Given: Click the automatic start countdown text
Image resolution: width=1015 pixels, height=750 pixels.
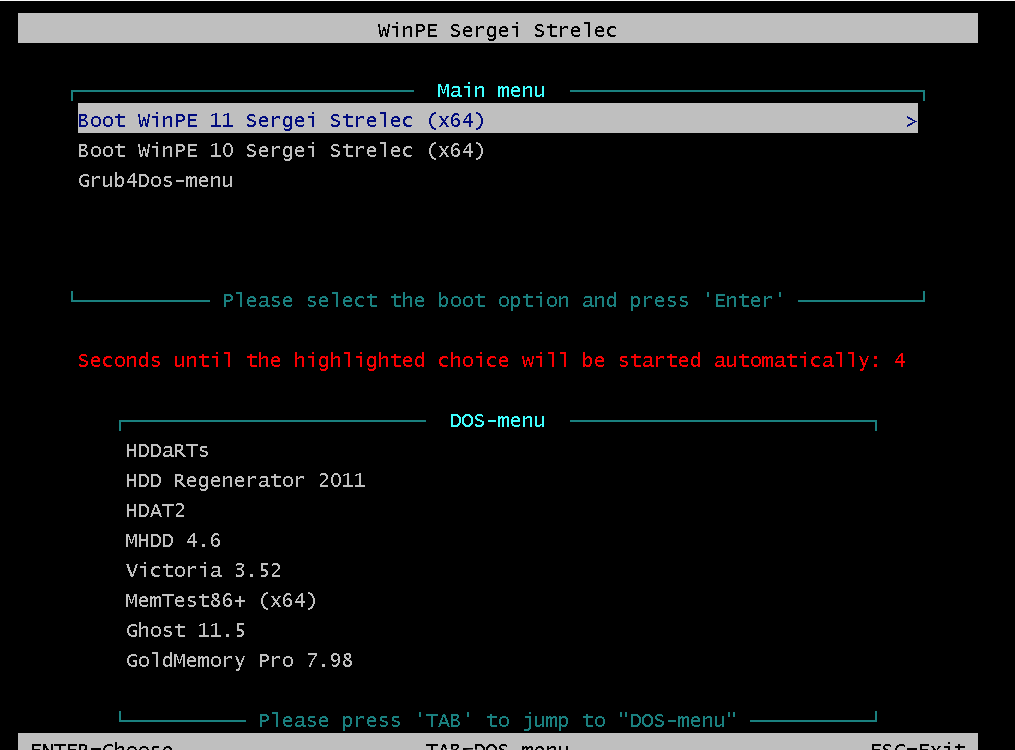Looking at the screenshot, I should pyautogui.click(x=491, y=360).
